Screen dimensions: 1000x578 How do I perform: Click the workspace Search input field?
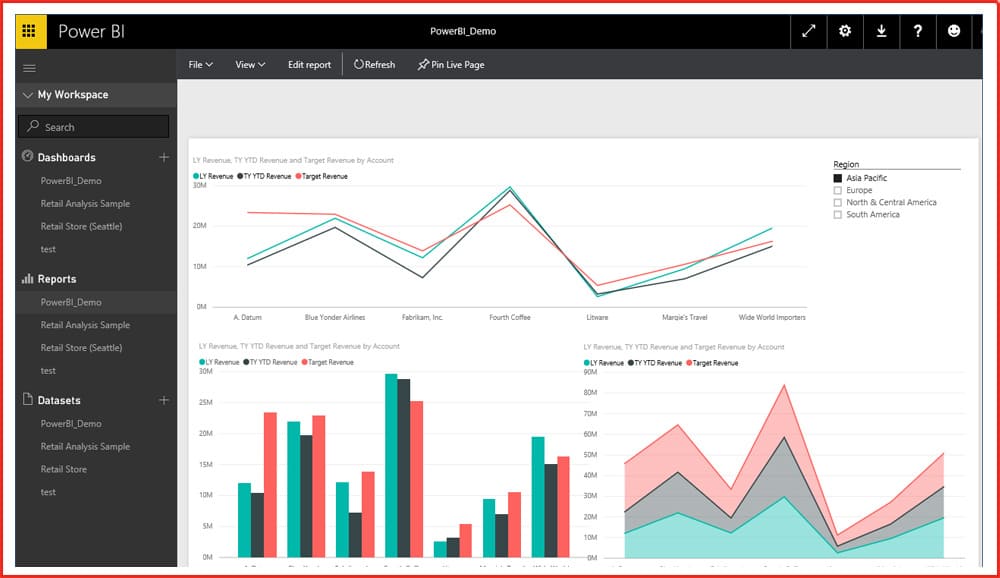(x=93, y=127)
